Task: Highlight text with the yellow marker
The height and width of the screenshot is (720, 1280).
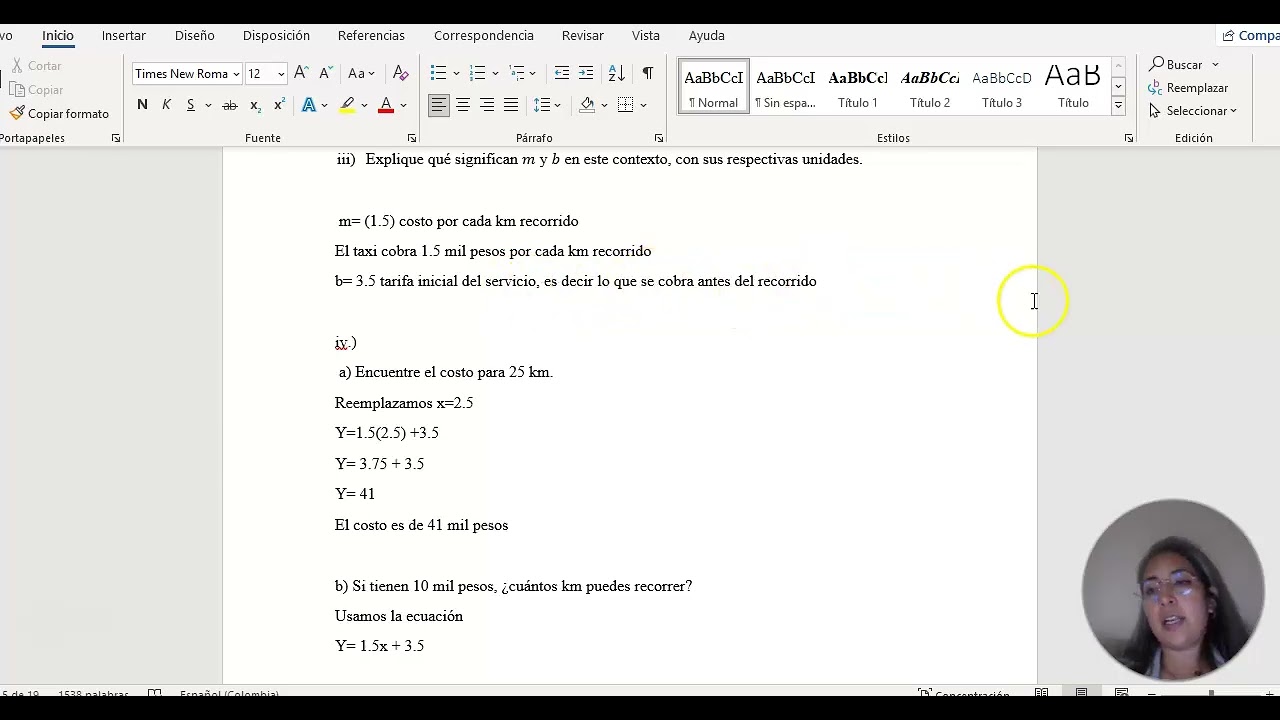Action: pos(347,105)
